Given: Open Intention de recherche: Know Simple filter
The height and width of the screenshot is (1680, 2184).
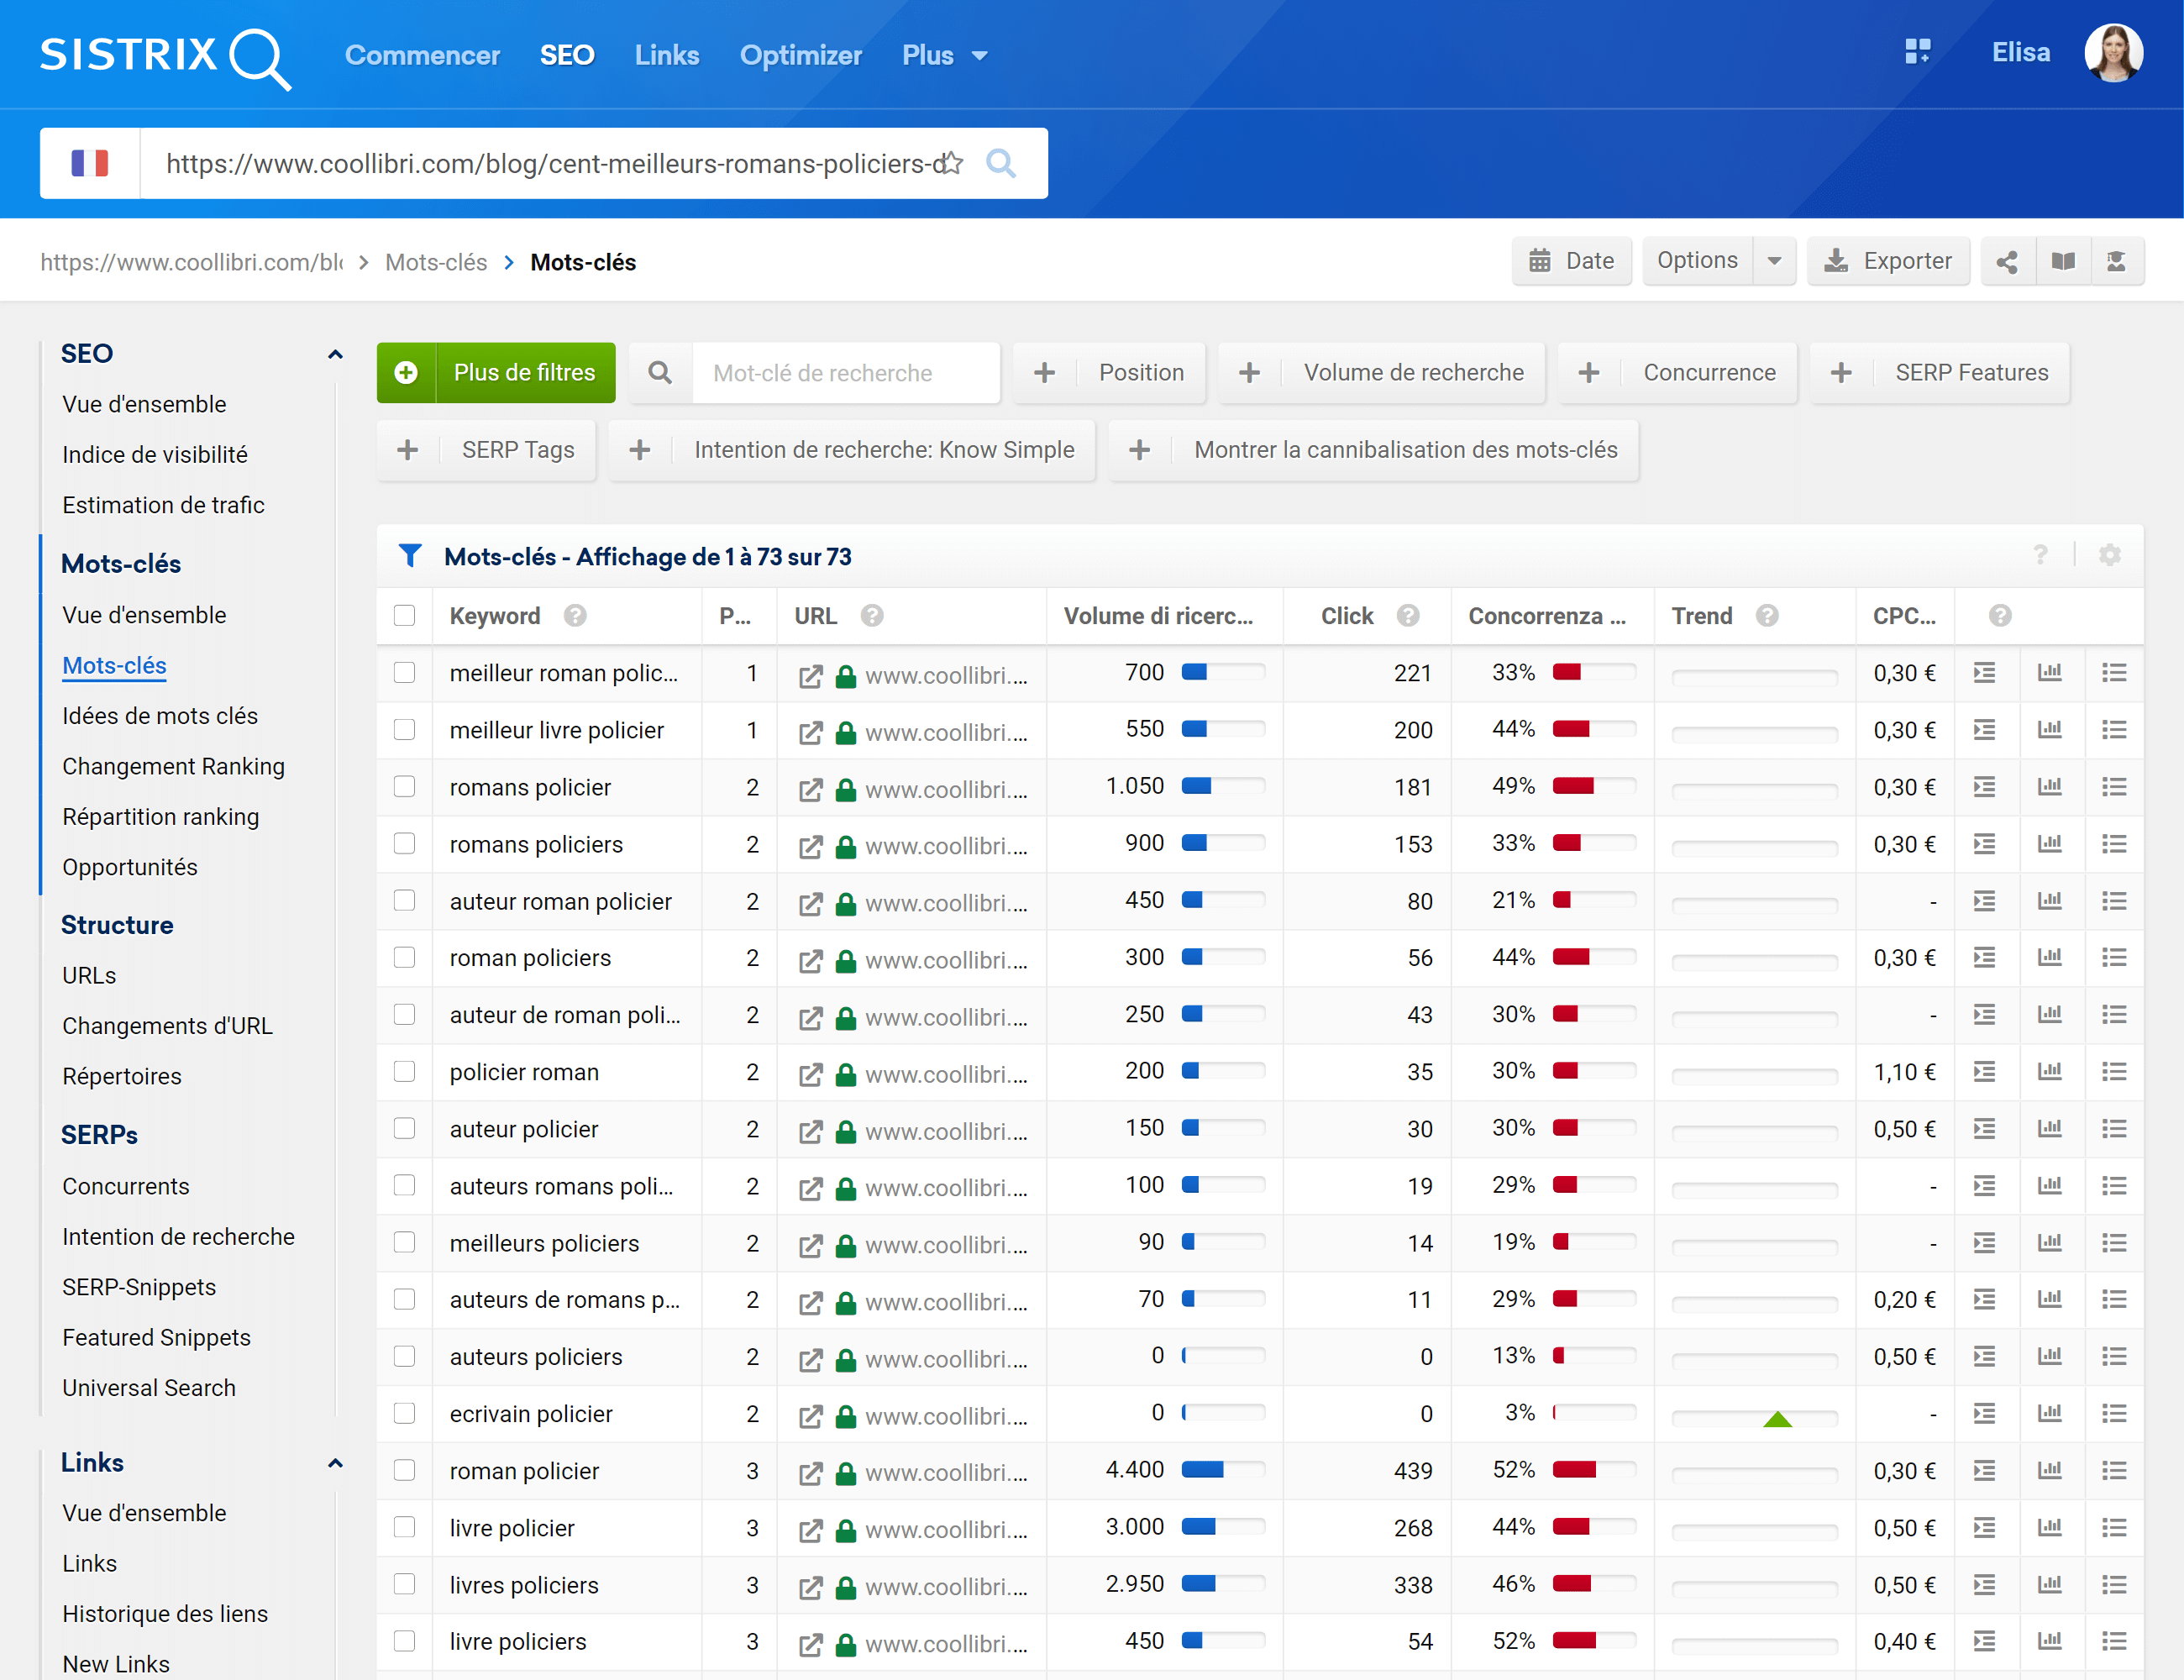Looking at the screenshot, I should pos(852,450).
